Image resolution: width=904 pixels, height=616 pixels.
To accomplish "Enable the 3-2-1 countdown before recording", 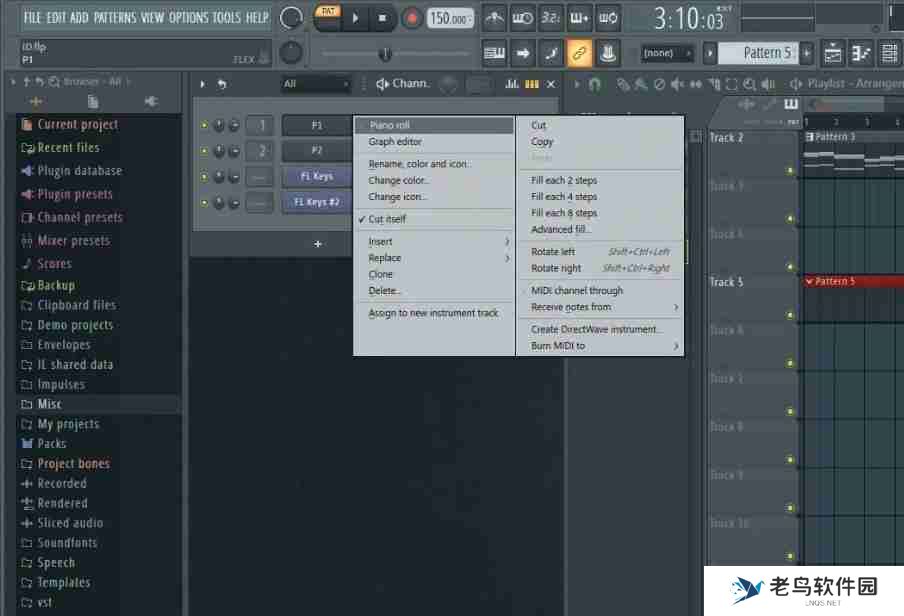I will pos(551,18).
